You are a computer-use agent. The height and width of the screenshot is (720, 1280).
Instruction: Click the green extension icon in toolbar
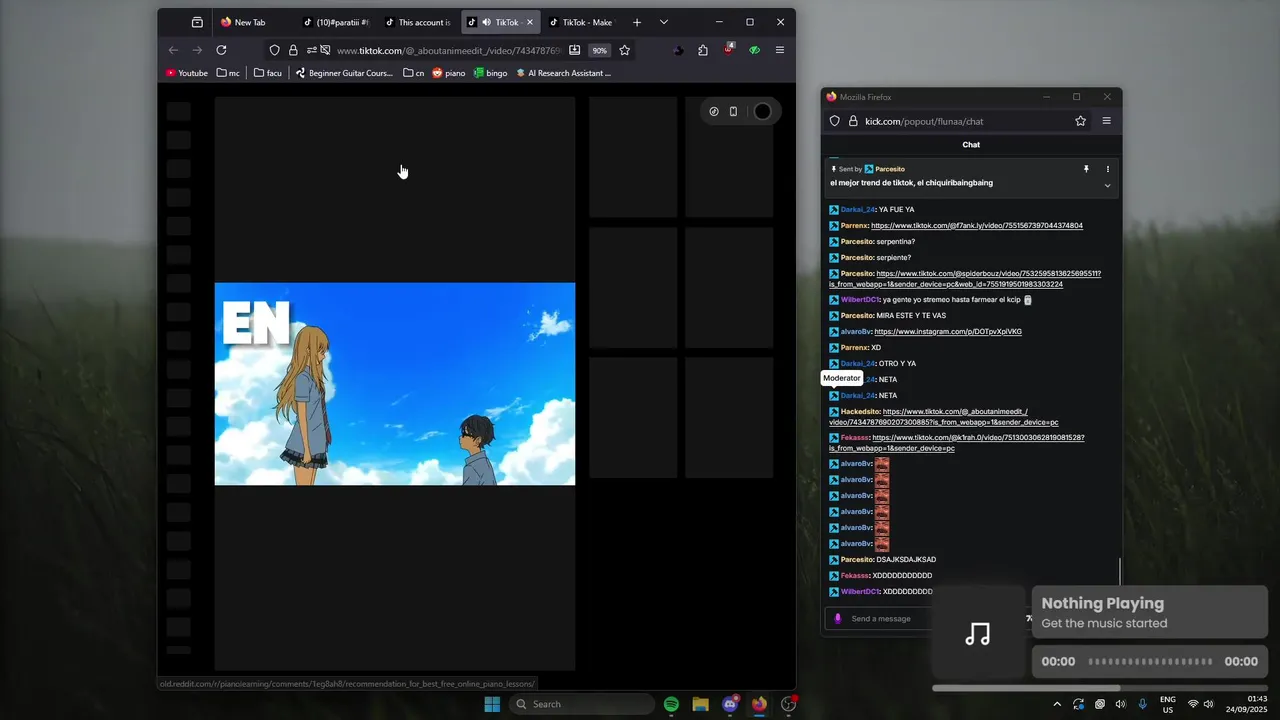coord(755,50)
